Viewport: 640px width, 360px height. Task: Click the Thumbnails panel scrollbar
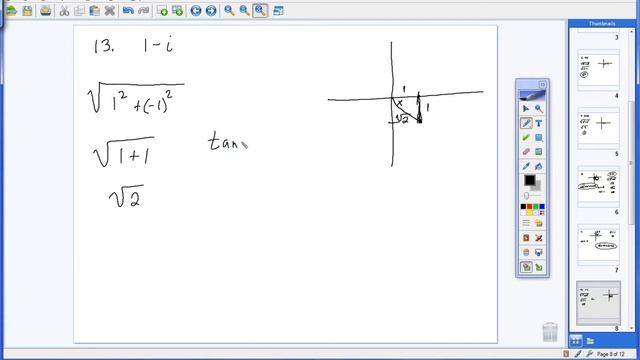click(631, 163)
